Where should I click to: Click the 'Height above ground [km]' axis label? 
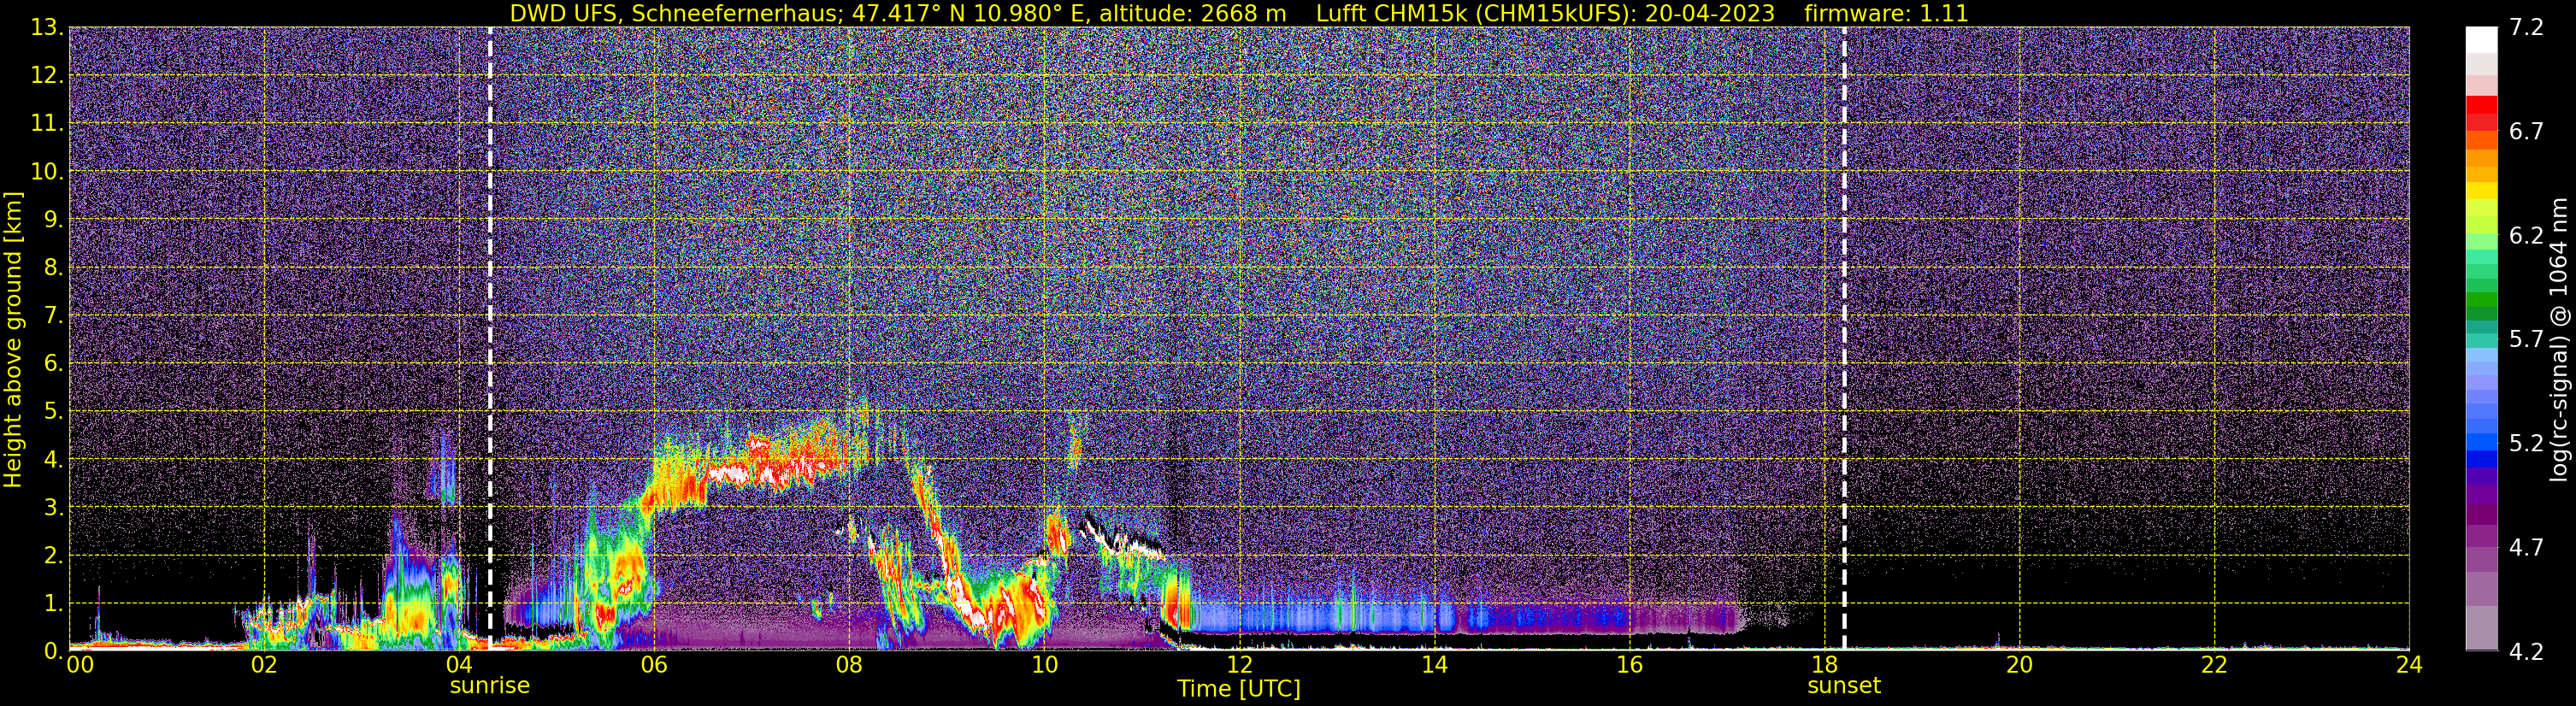click(13, 340)
